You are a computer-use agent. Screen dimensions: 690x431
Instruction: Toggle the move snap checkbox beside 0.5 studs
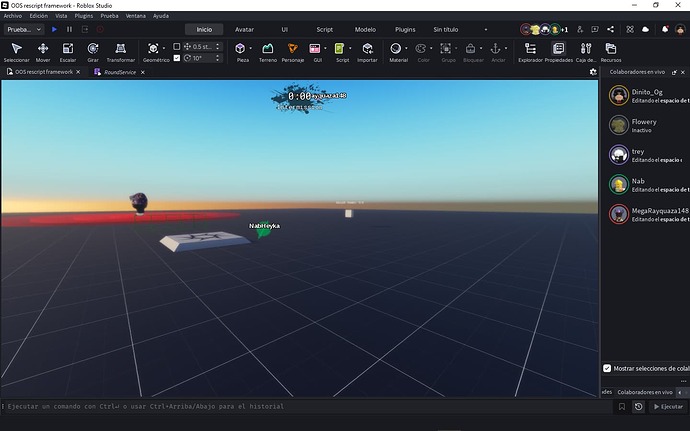pyautogui.click(x=177, y=46)
